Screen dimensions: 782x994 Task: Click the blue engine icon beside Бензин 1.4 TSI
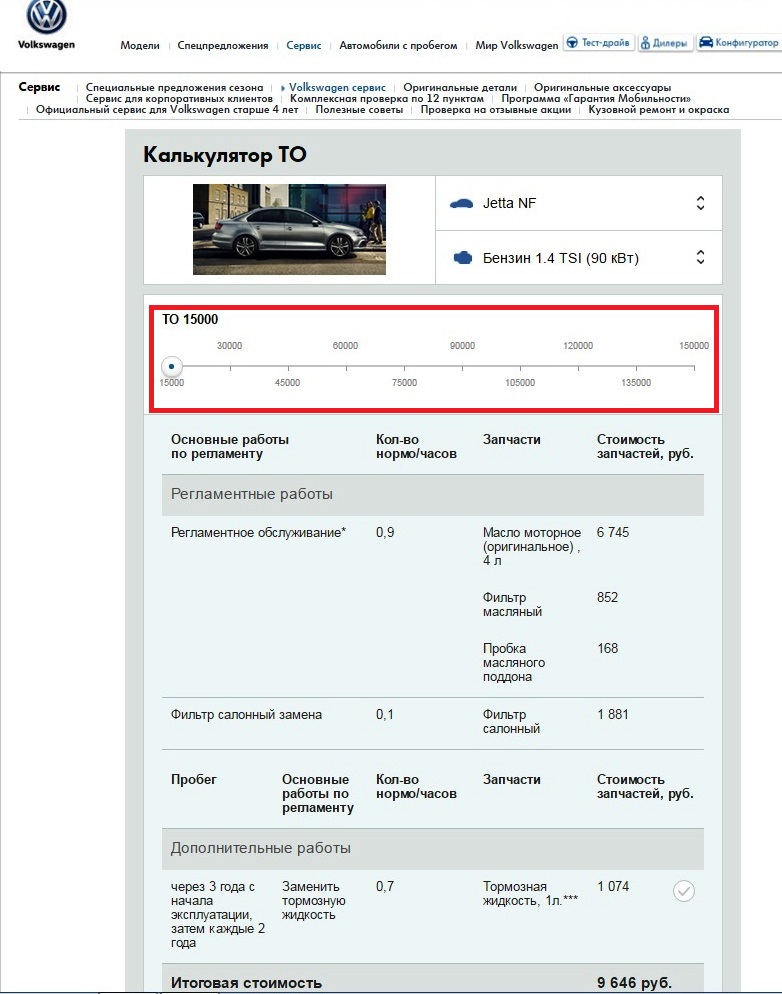click(463, 258)
